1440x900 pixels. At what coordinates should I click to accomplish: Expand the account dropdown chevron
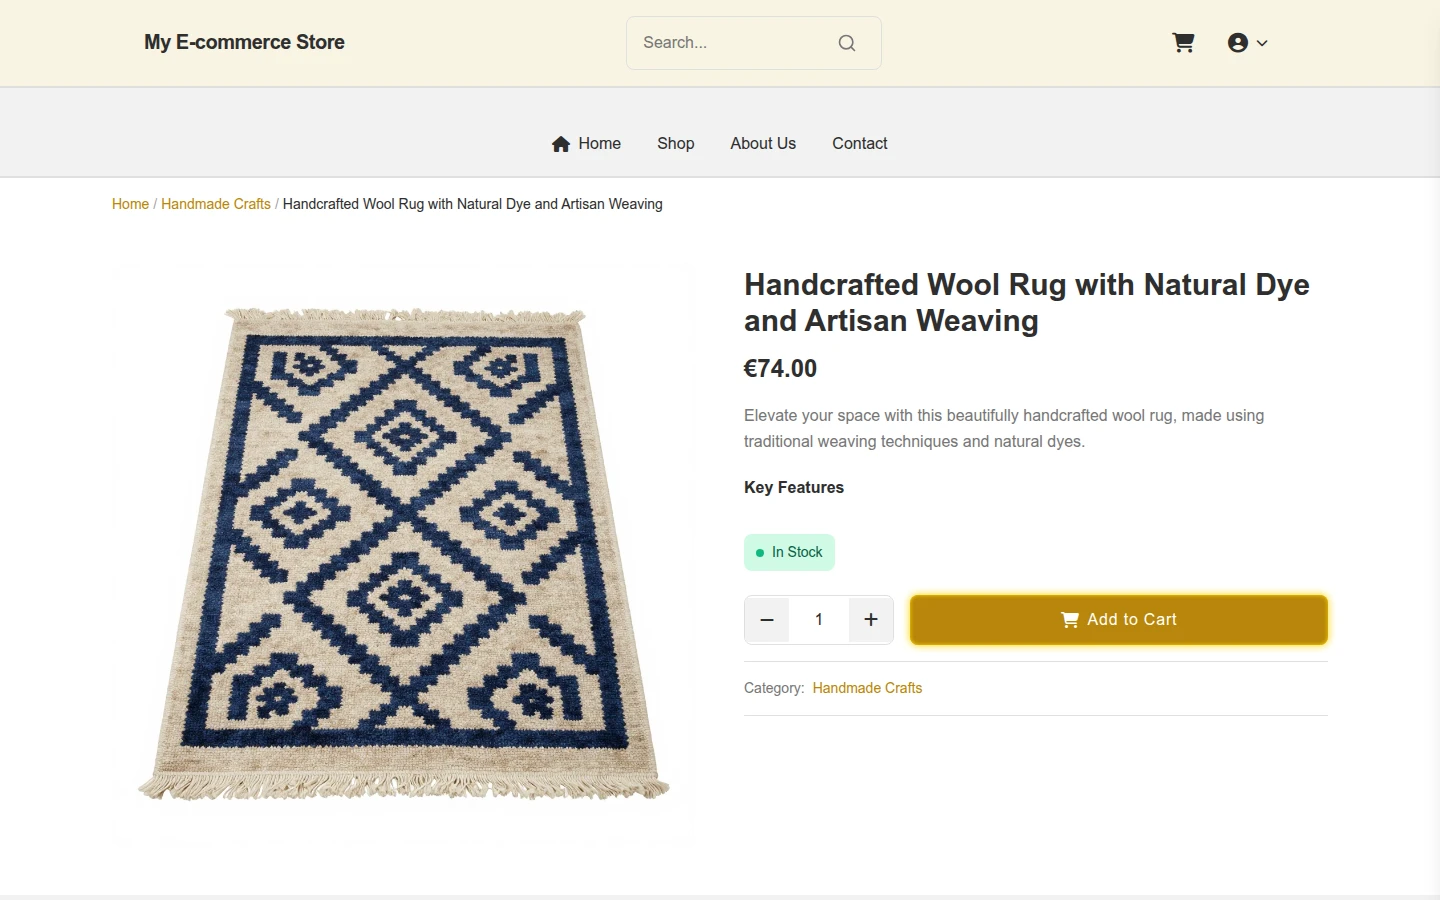point(1262,43)
